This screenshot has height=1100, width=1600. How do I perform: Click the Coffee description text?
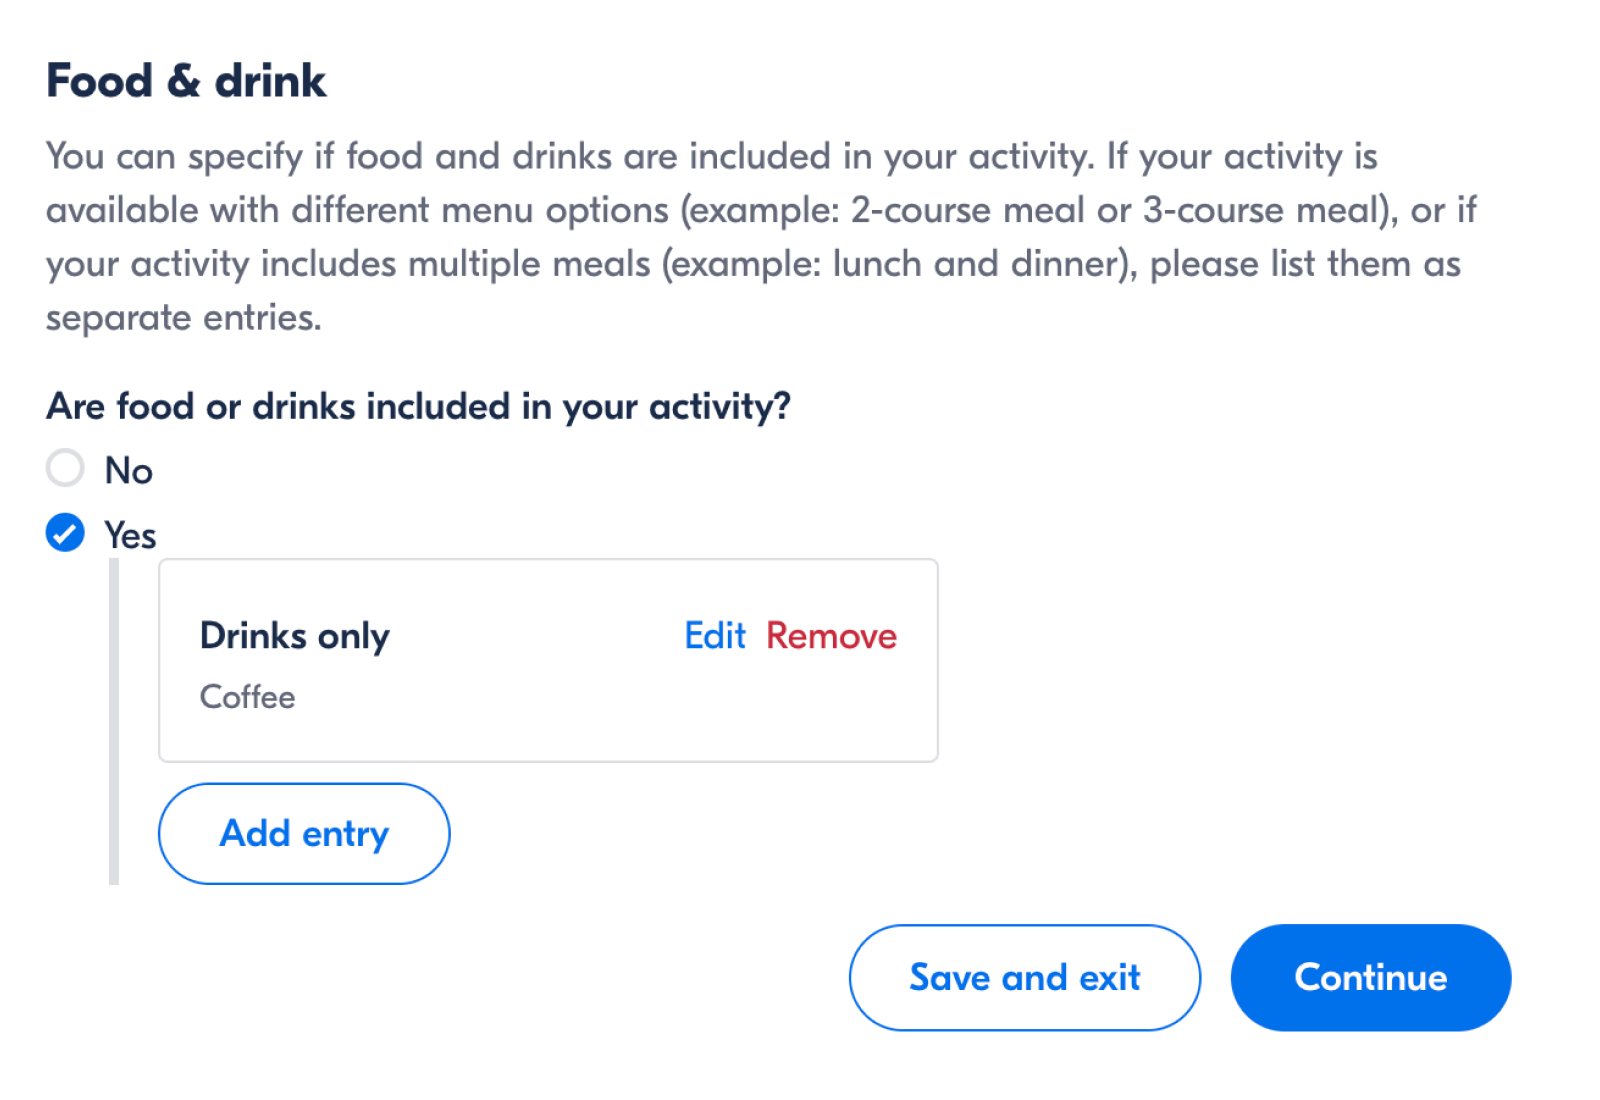click(247, 697)
